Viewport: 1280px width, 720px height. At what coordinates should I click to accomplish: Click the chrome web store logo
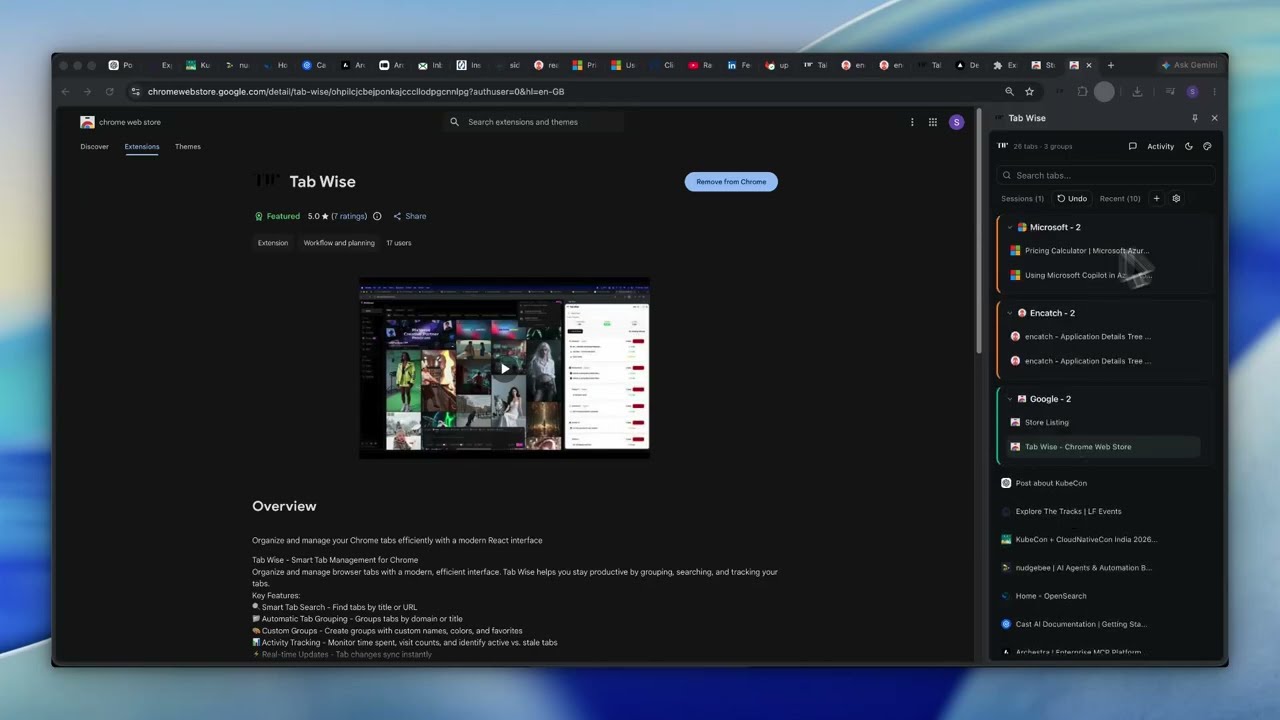pyautogui.click(x=120, y=122)
